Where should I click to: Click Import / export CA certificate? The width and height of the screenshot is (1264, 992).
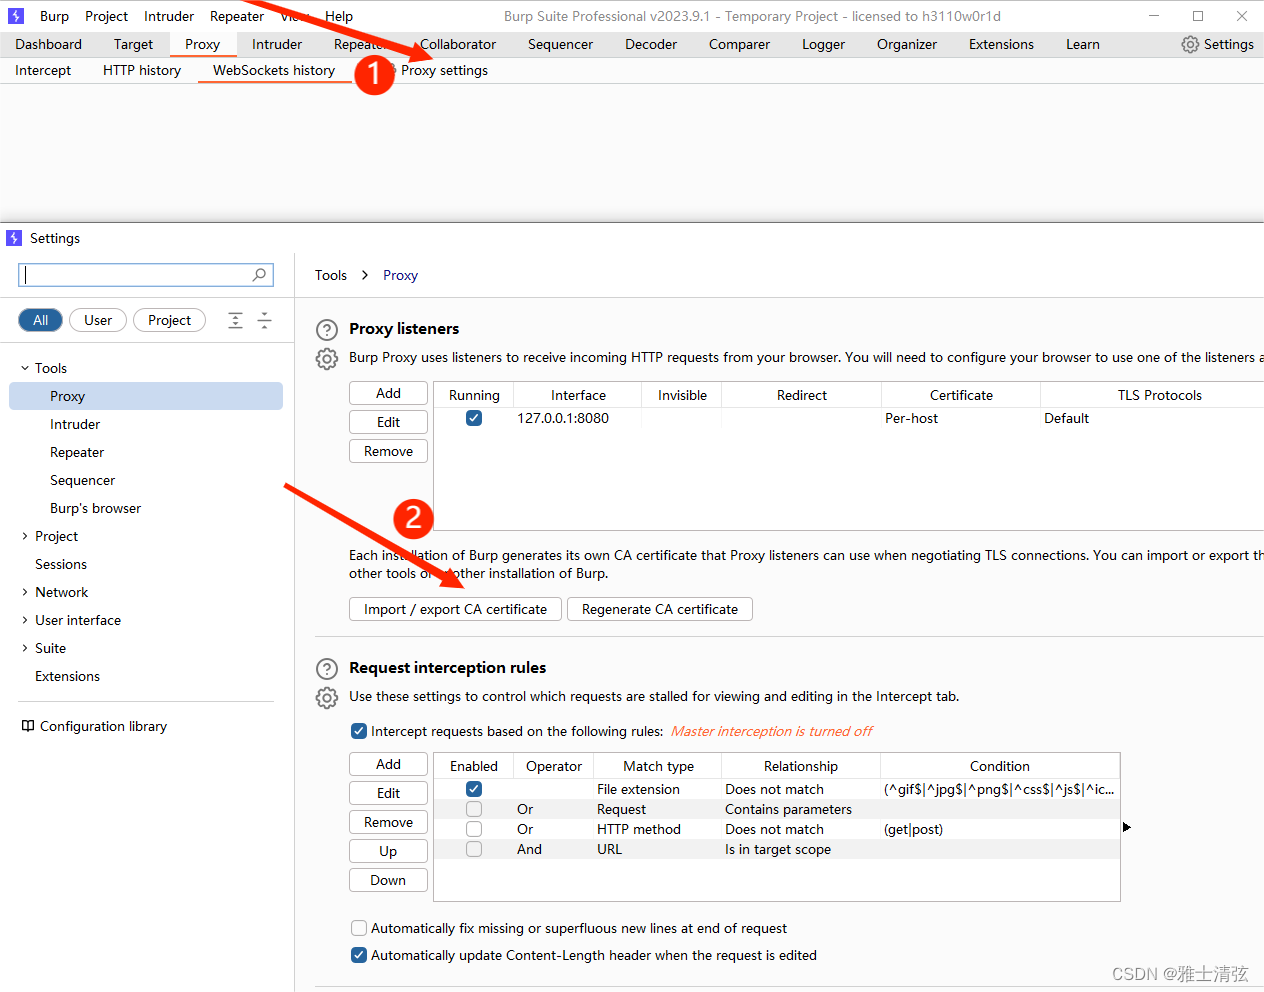point(455,609)
